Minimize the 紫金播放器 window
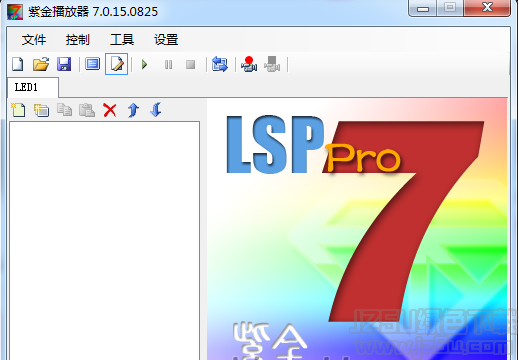The width and height of the screenshot is (519, 360). [423, 8]
